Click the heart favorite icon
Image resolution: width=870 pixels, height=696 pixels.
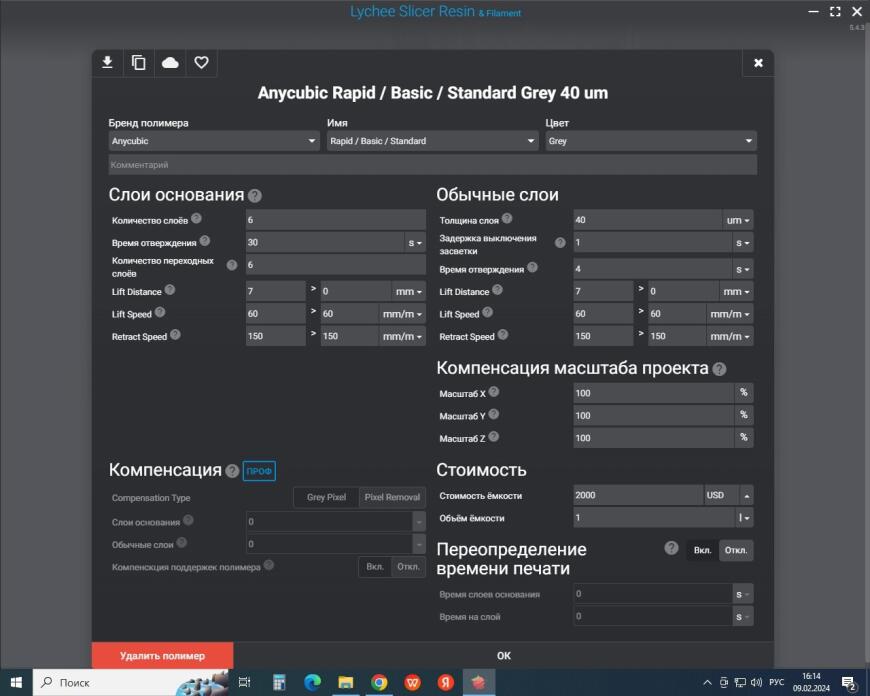pos(201,63)
